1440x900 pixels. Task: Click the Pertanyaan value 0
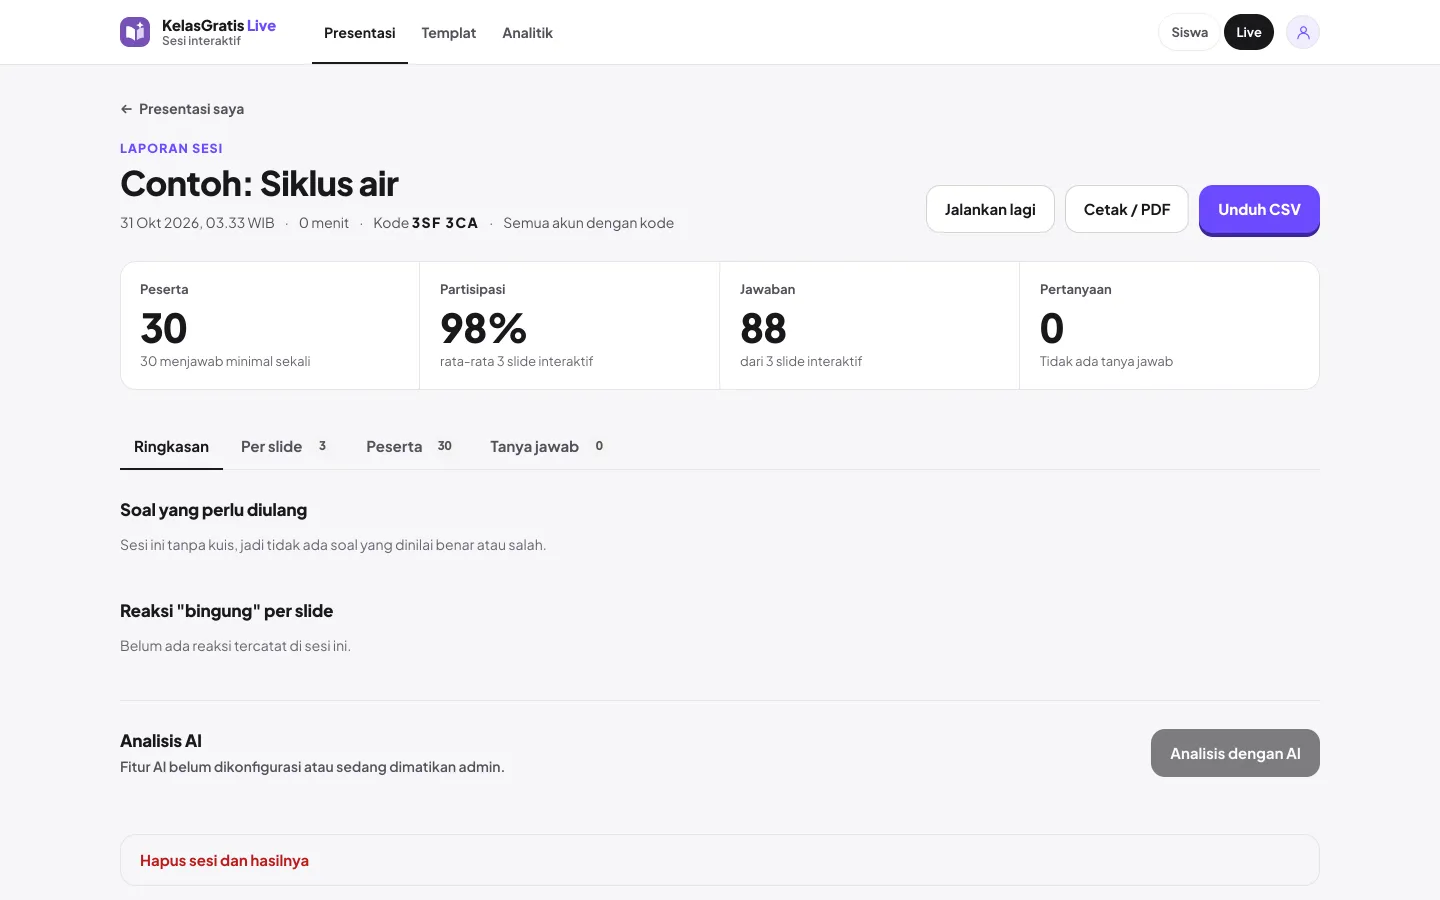(x=1051, y=328)
